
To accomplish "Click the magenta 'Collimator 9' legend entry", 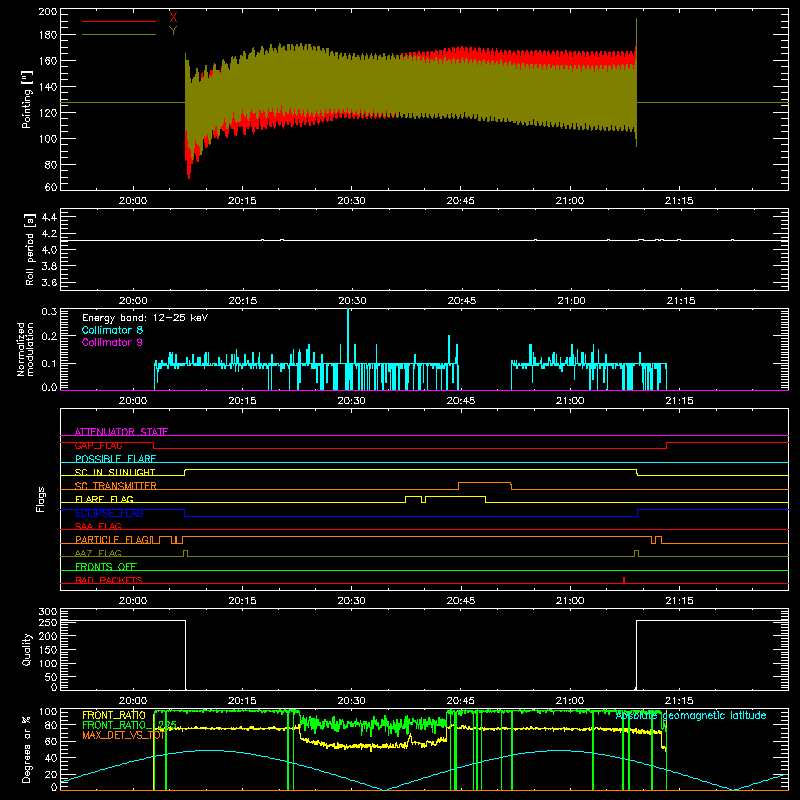I will [x=112, y=342].
